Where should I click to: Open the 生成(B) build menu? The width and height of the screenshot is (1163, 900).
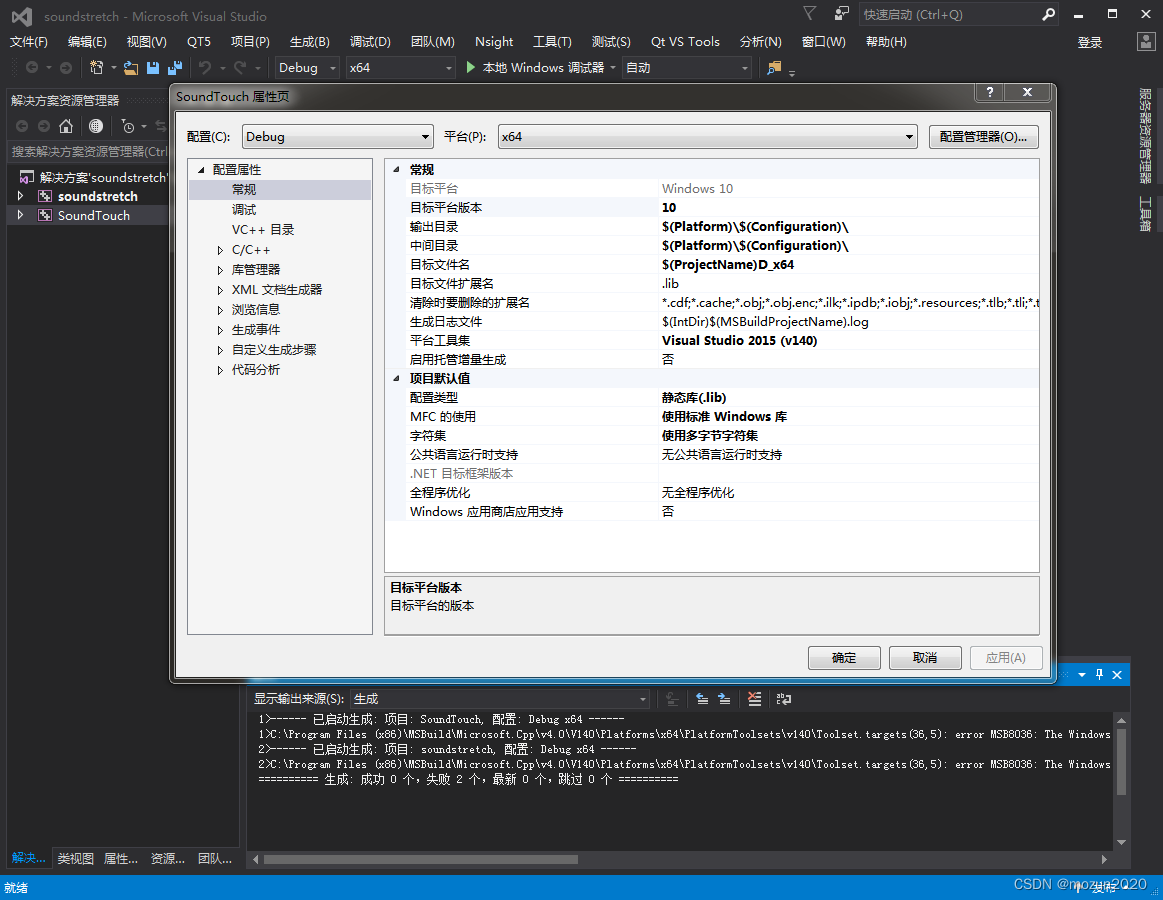click(x=309, y=42)
